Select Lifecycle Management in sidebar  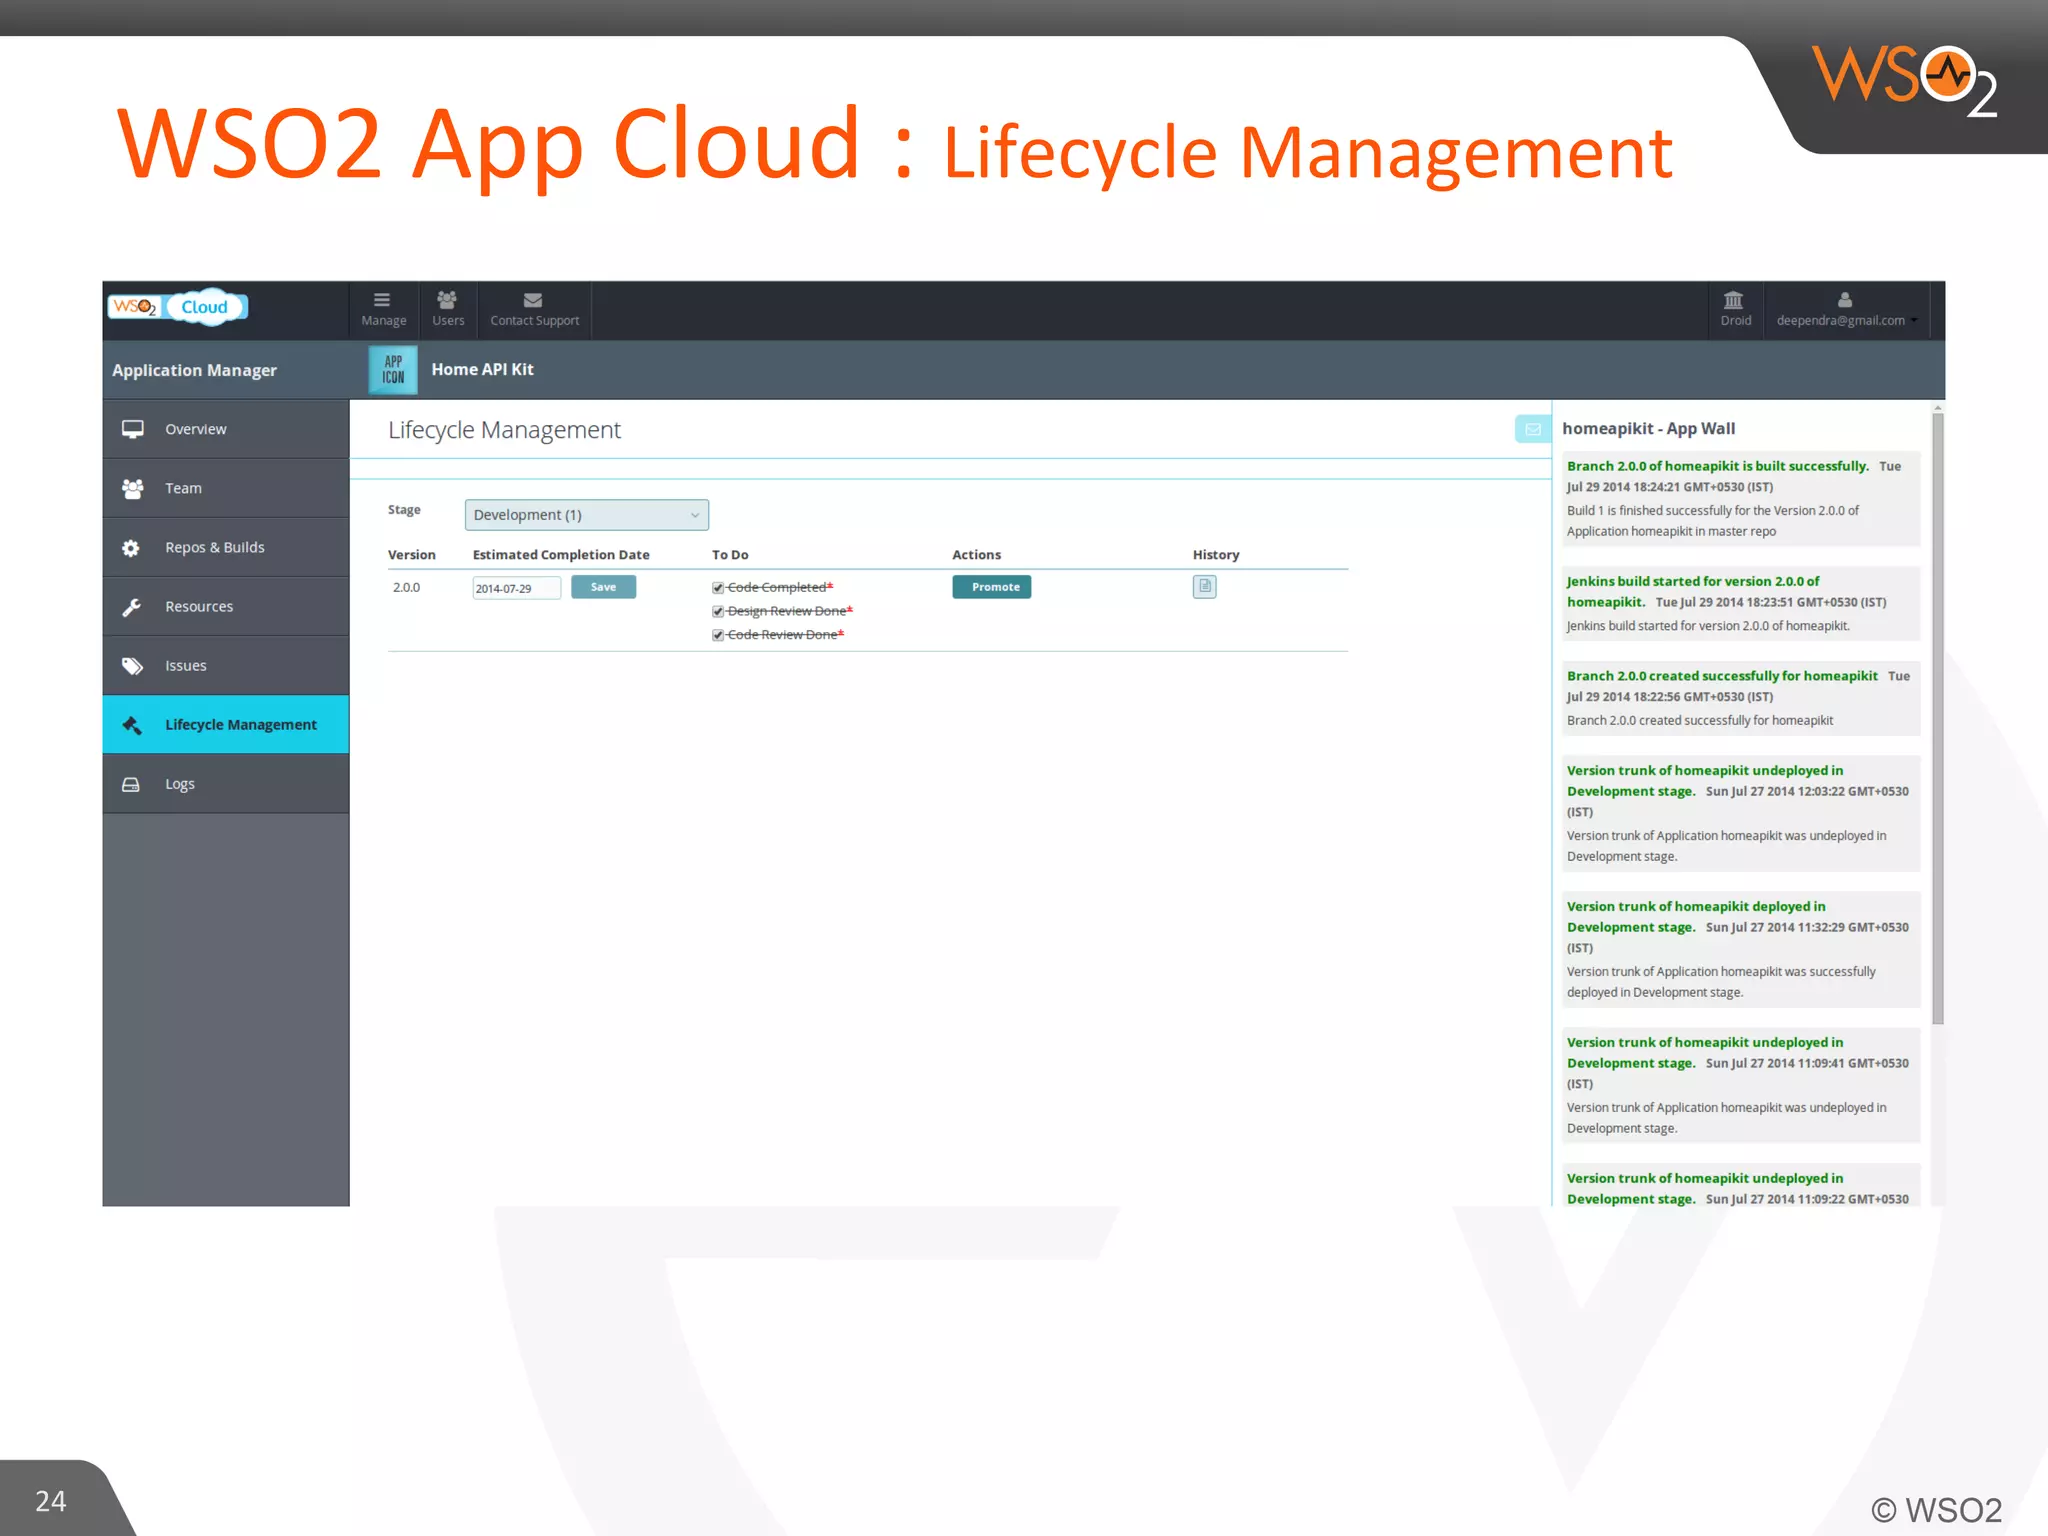click(226, 724)
